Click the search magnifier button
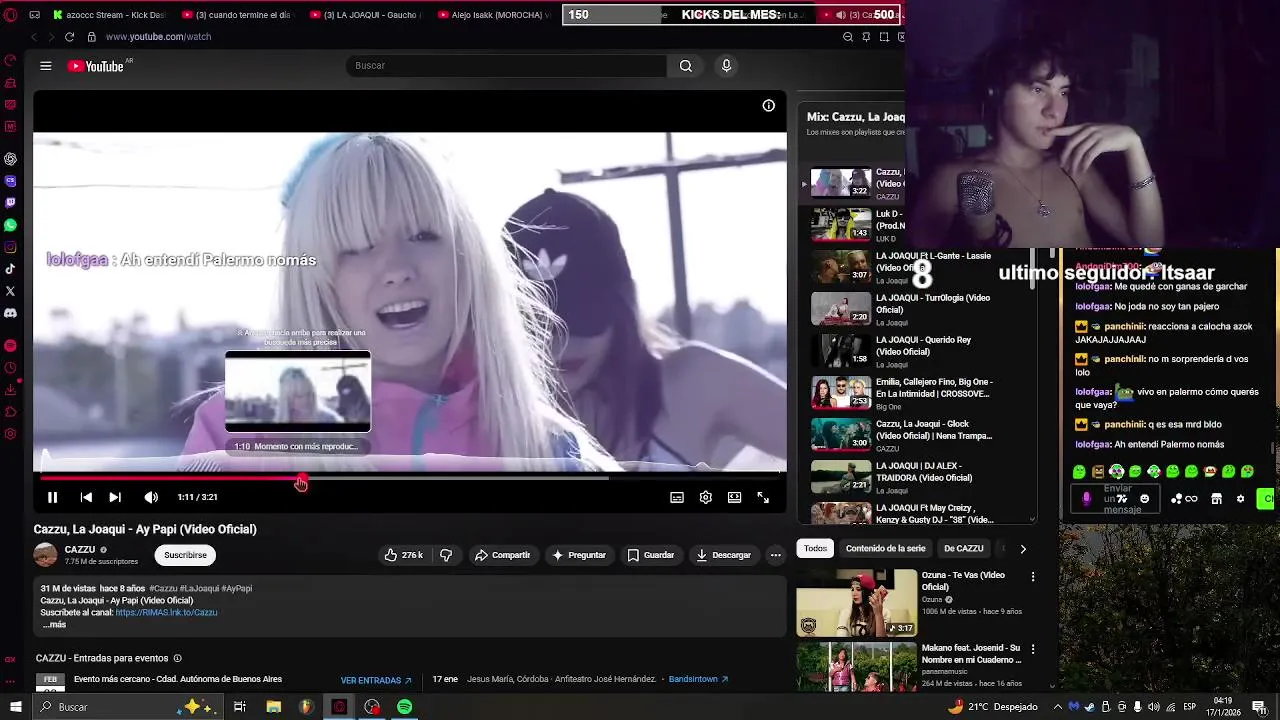This screenshot has height=720, width=1280. coord(685,66)
